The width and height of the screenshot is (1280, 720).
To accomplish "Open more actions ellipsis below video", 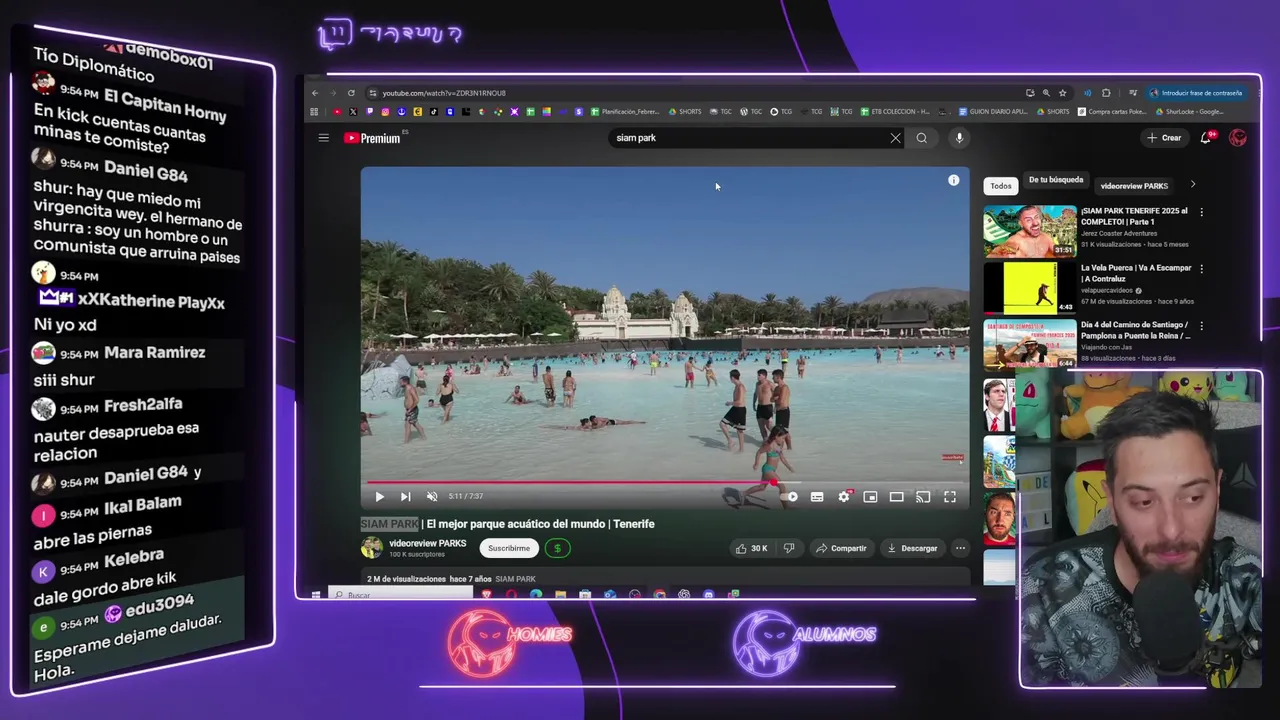I will (x=960, y=548).
